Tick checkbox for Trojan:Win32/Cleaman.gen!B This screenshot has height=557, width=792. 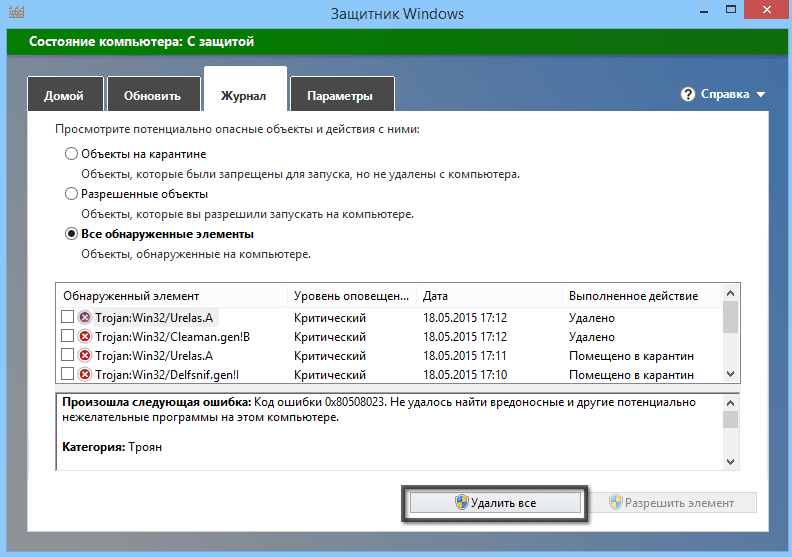tap(67, 336)
